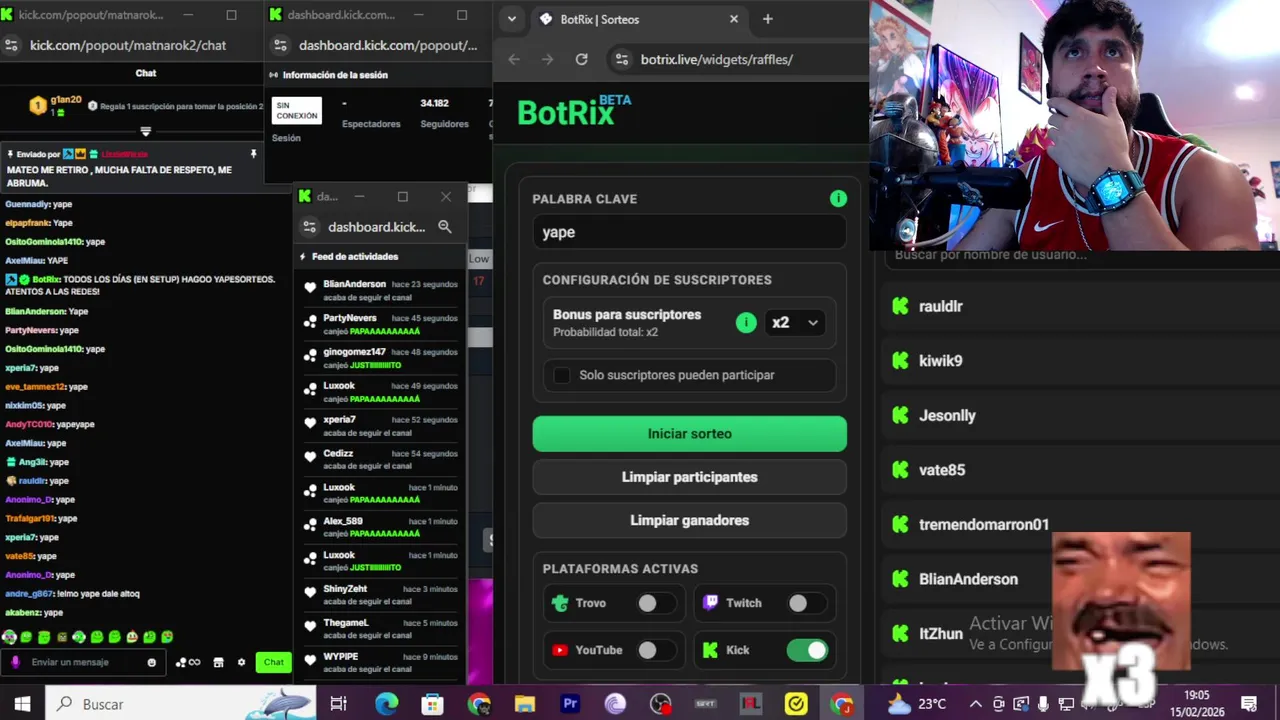The height and width of the screenshot is (720, 1280).
Task: Disable the Kick platform switch
Action: click(x=807, y=650)
